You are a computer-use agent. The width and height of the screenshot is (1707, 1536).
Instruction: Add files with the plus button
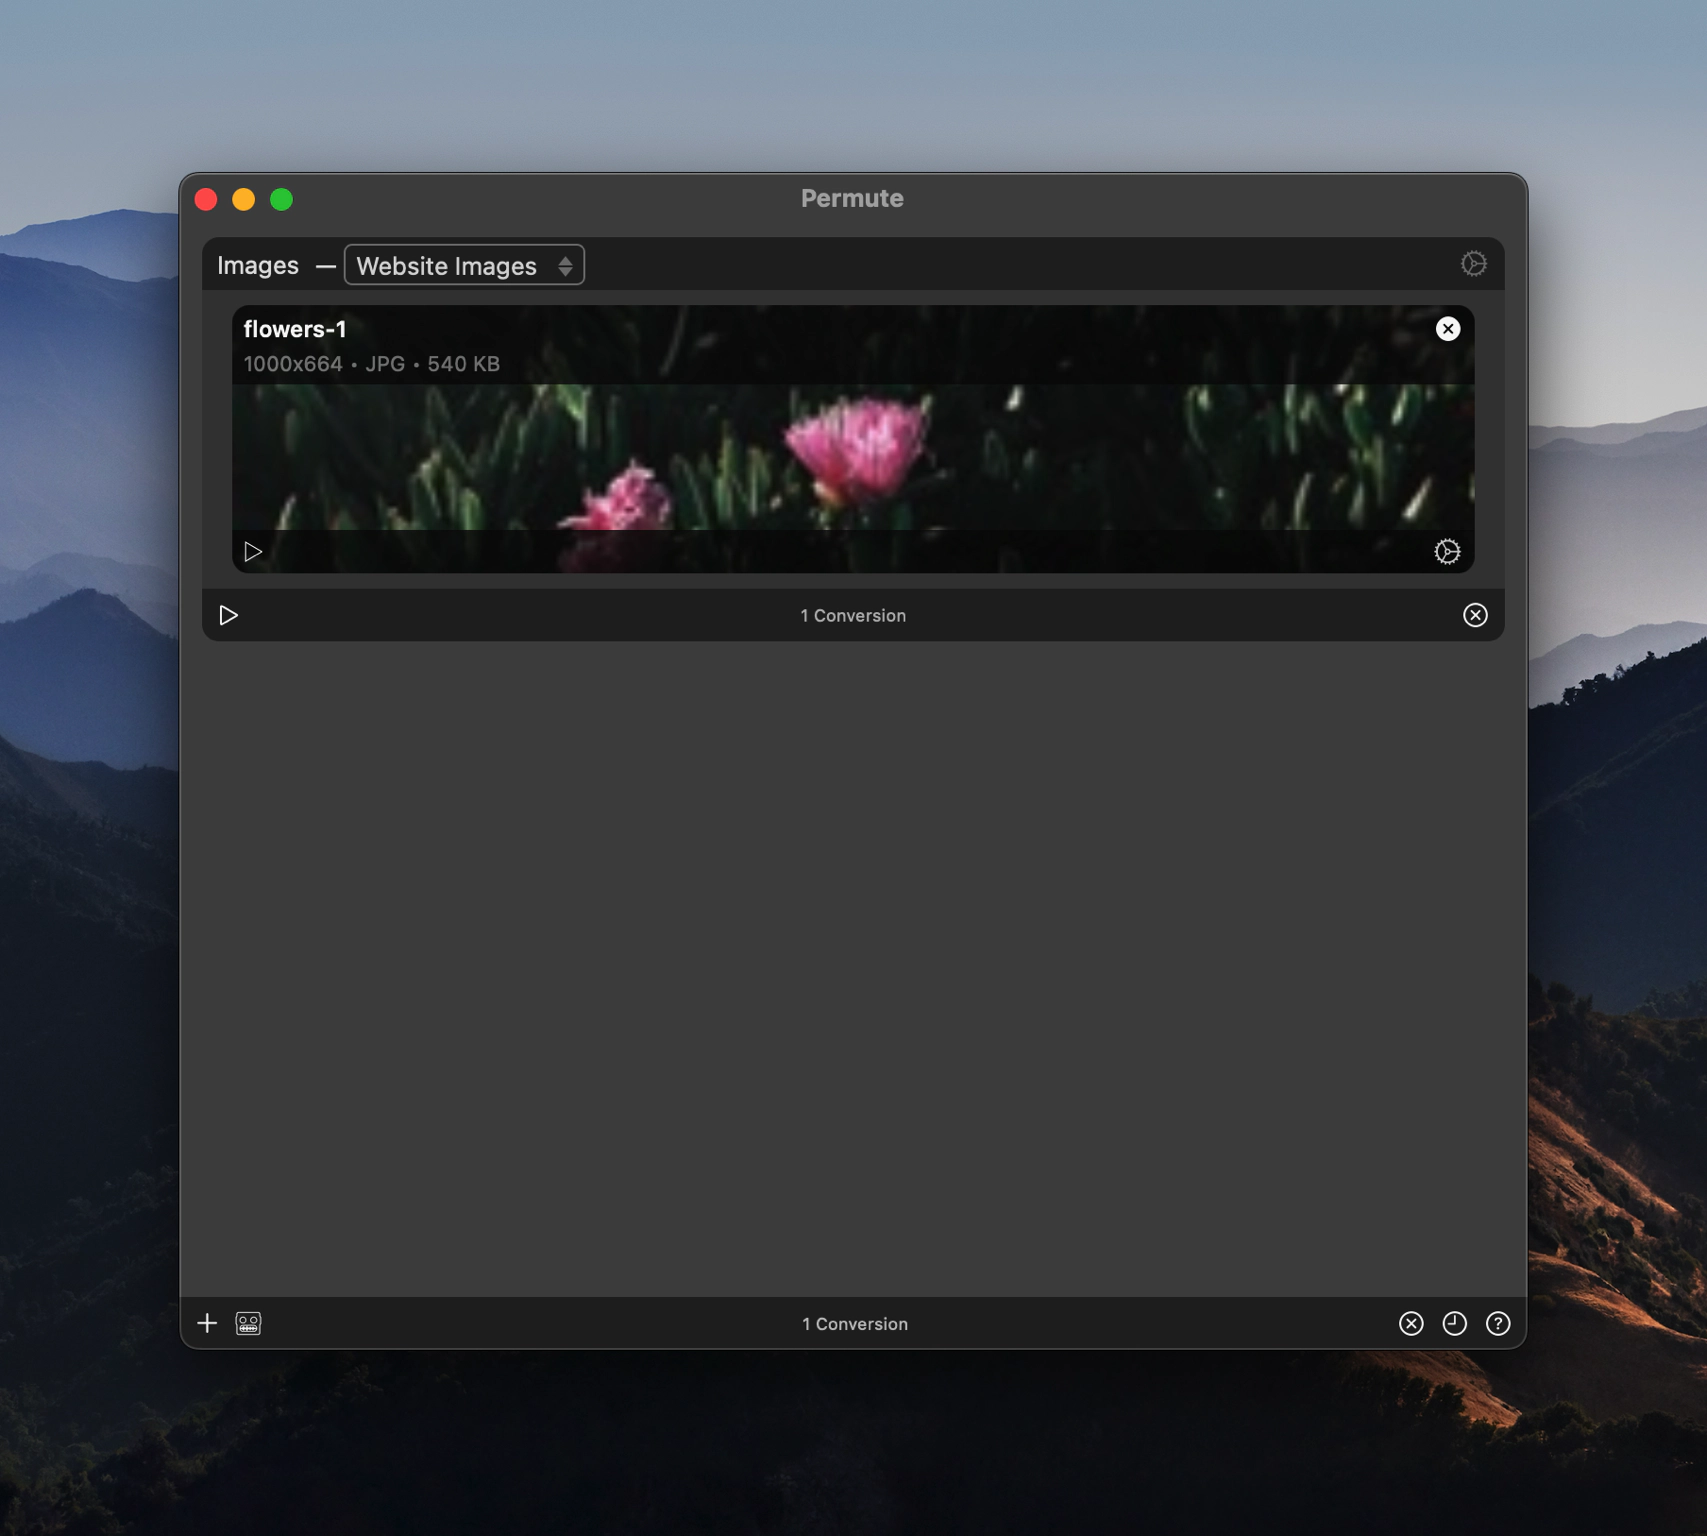[207, 1323]
